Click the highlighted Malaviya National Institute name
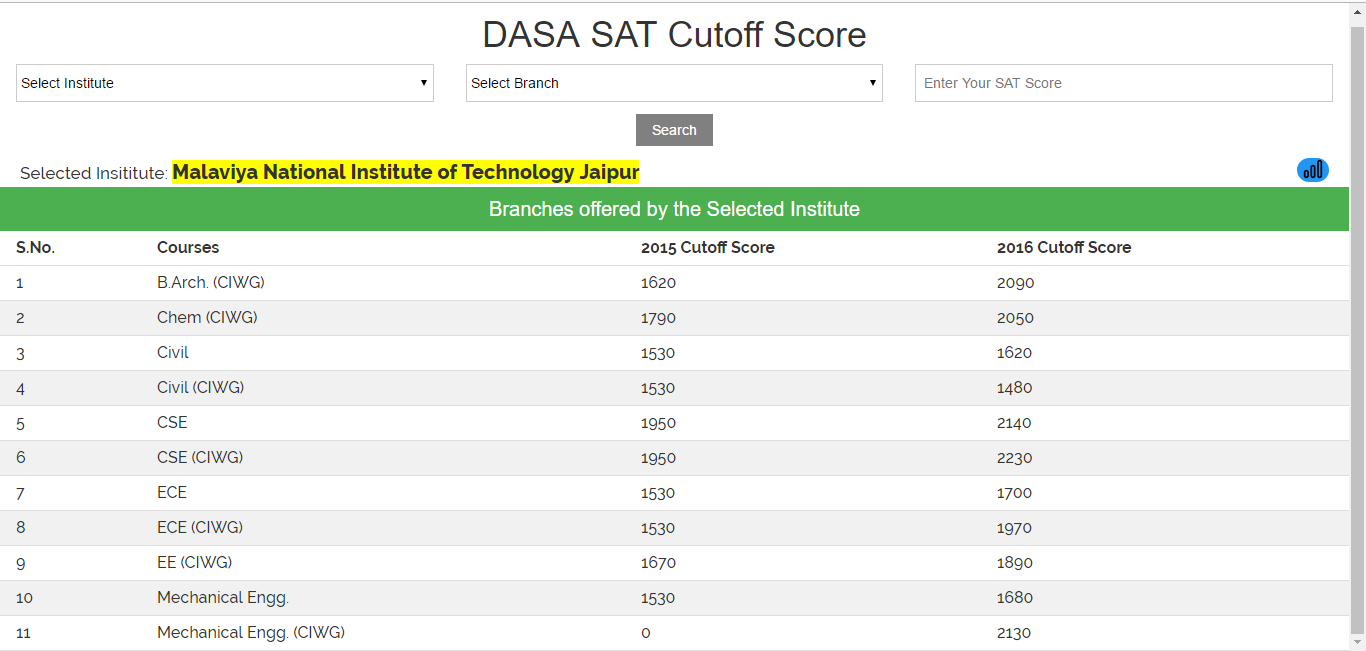This screenshot has width=1366, height=651. pos(405,172)
